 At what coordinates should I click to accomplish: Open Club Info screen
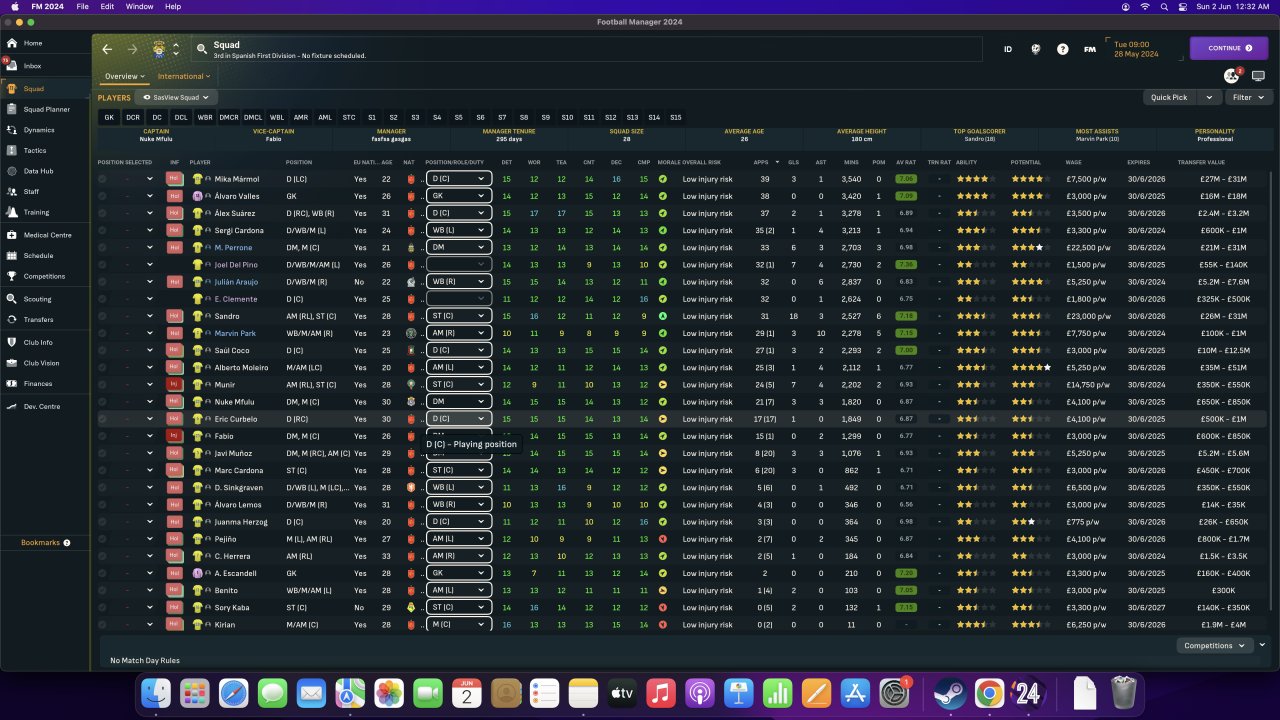[38, 342]
